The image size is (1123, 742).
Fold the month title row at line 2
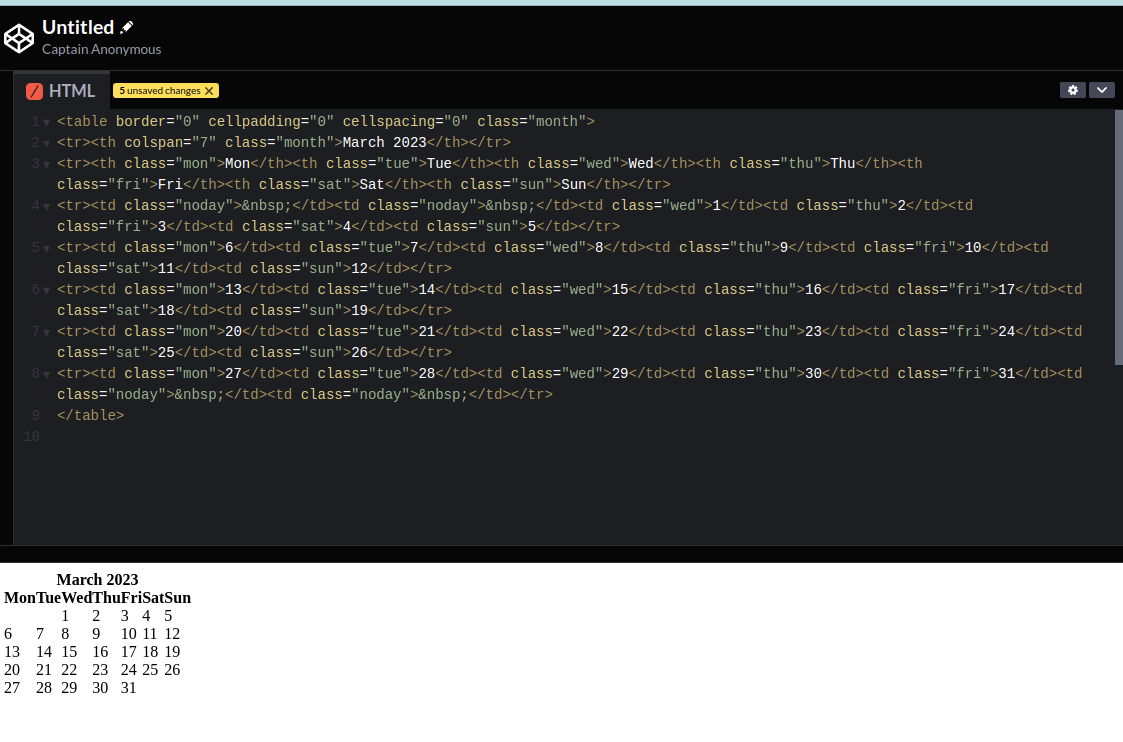pos(47,144)
